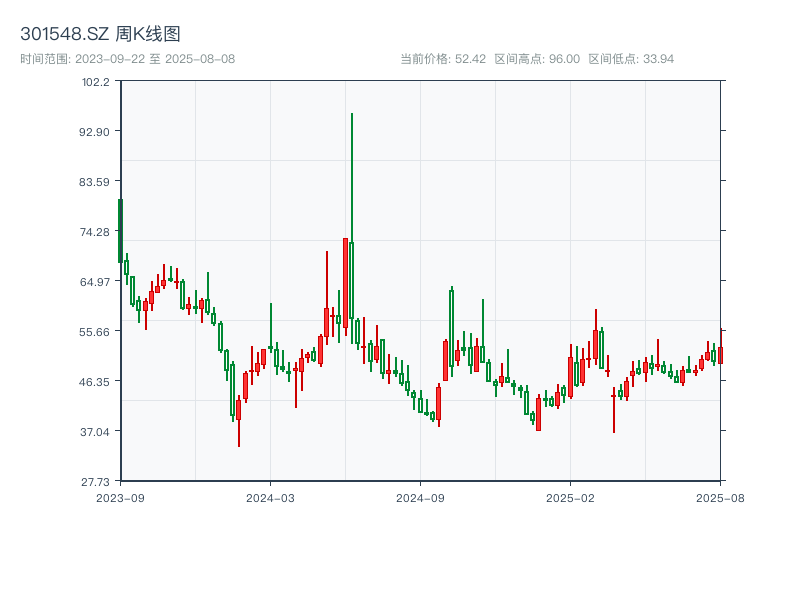
Task: Click the x-axis label 2024-03
Action: click(270, 498)
